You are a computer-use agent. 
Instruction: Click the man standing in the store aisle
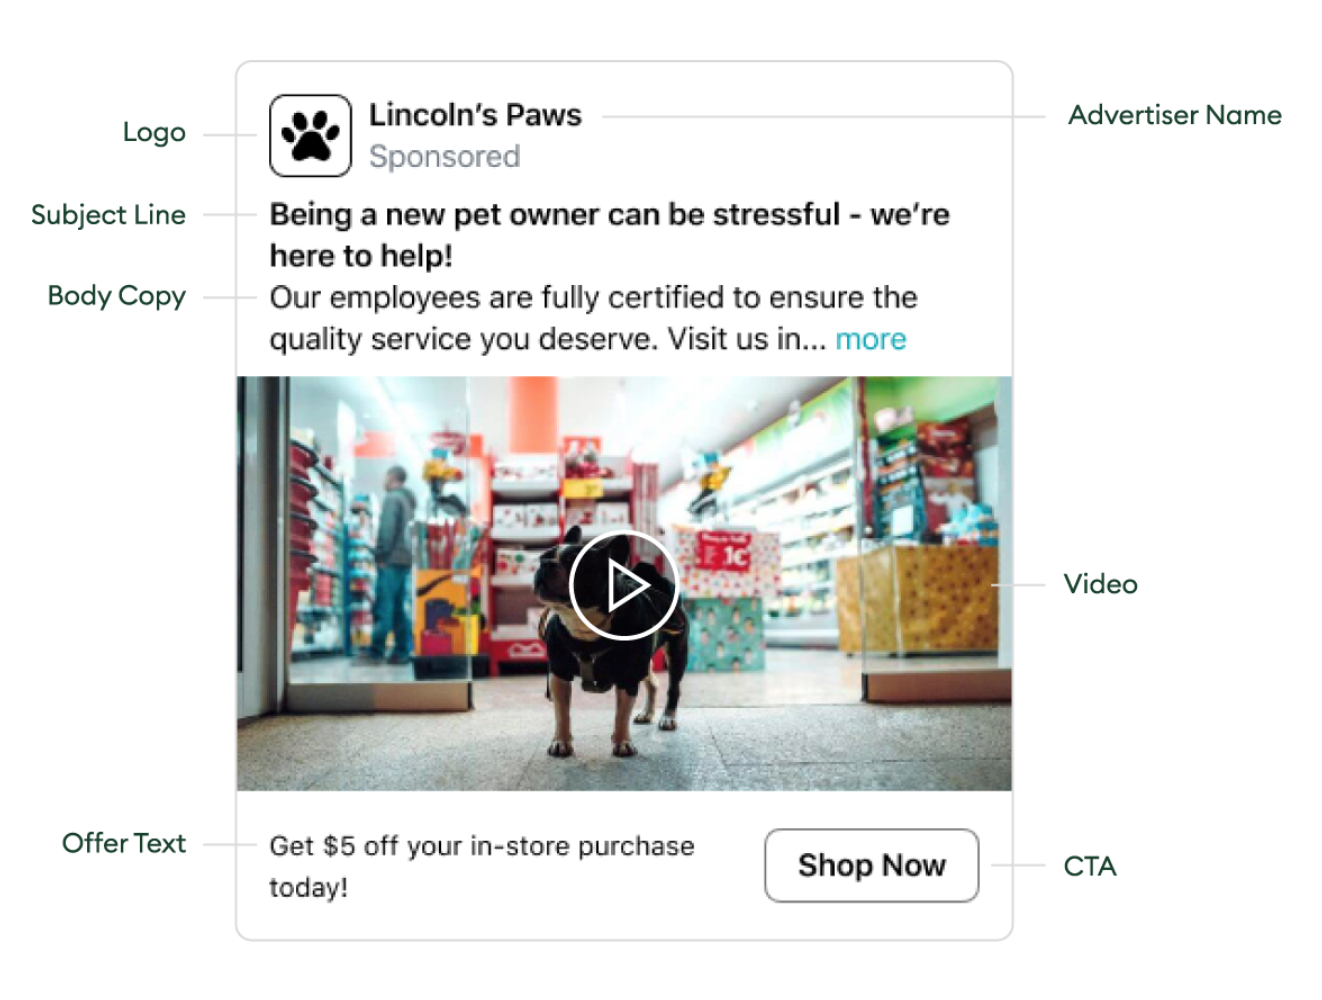pyautogui.click(x=394, y=564)
